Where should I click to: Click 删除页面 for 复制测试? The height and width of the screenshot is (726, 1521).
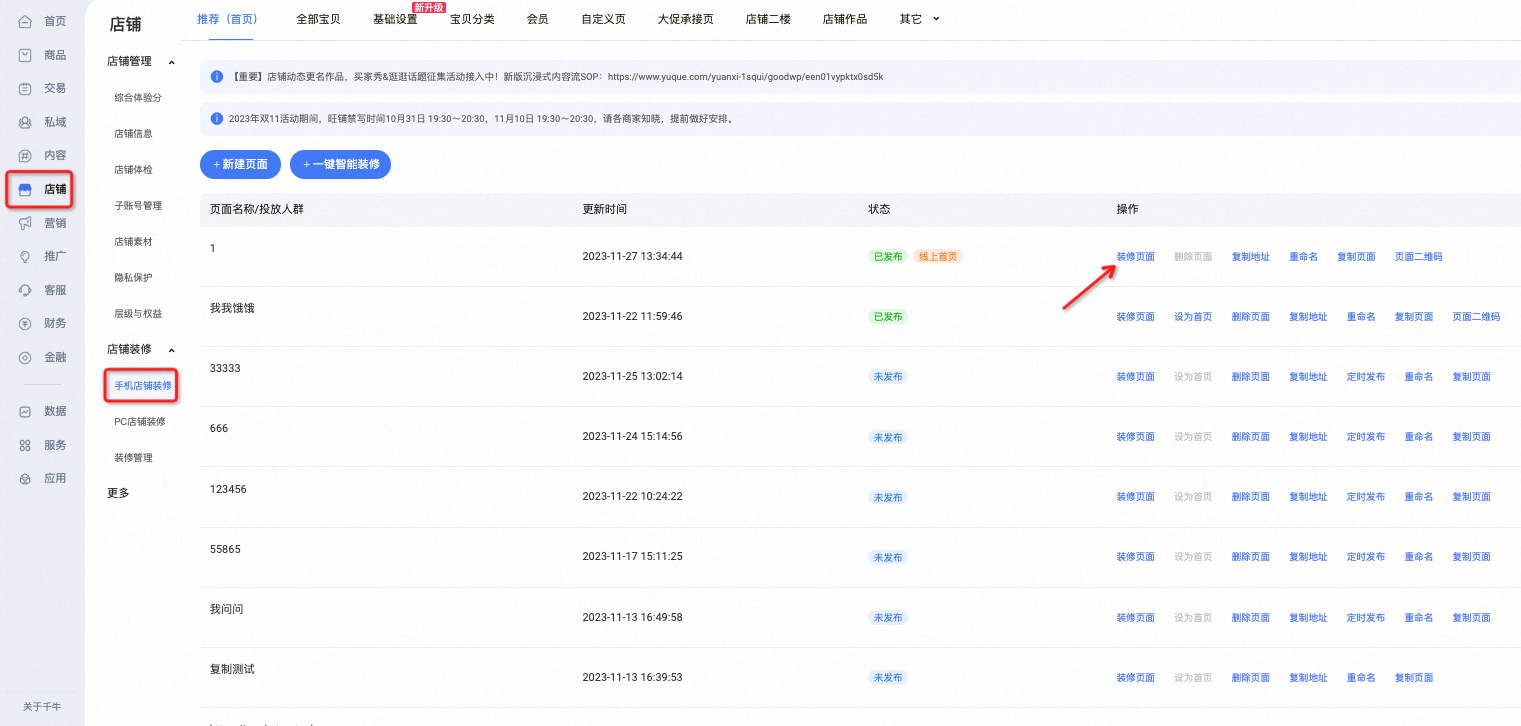point(1250,678)
